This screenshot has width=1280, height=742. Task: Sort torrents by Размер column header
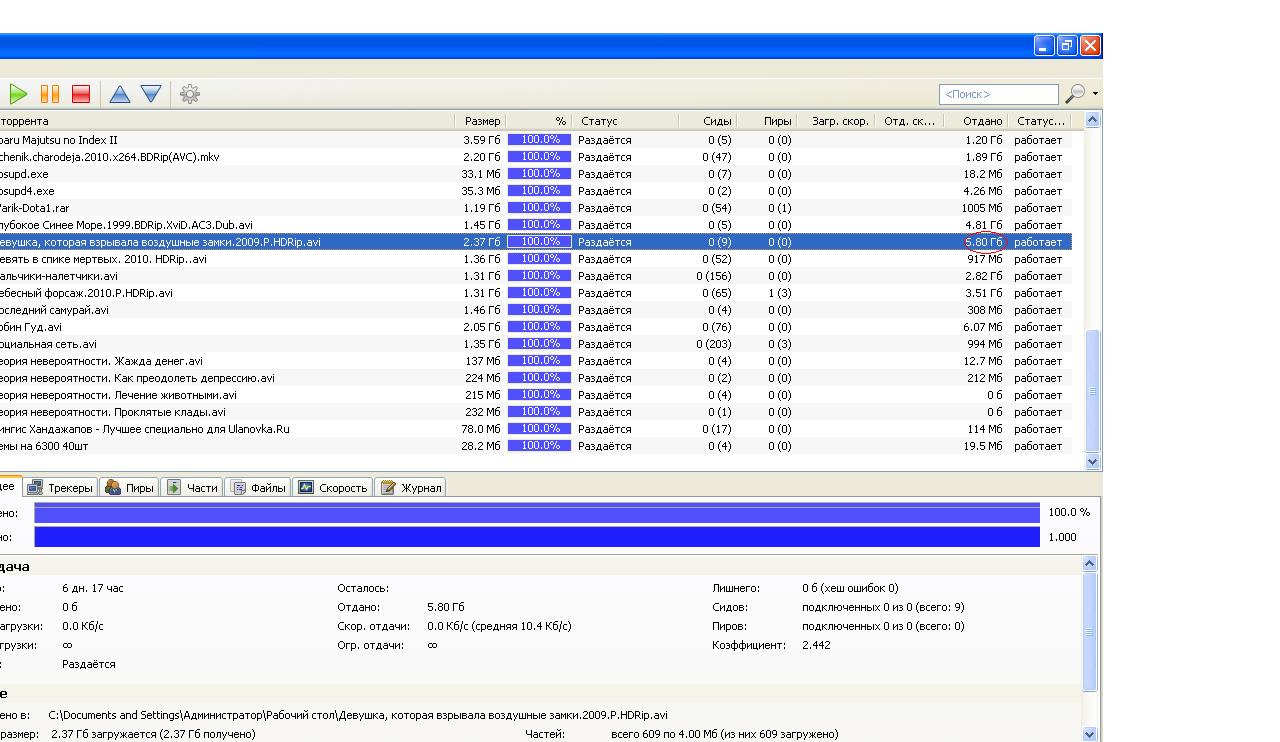coord(481,121)
